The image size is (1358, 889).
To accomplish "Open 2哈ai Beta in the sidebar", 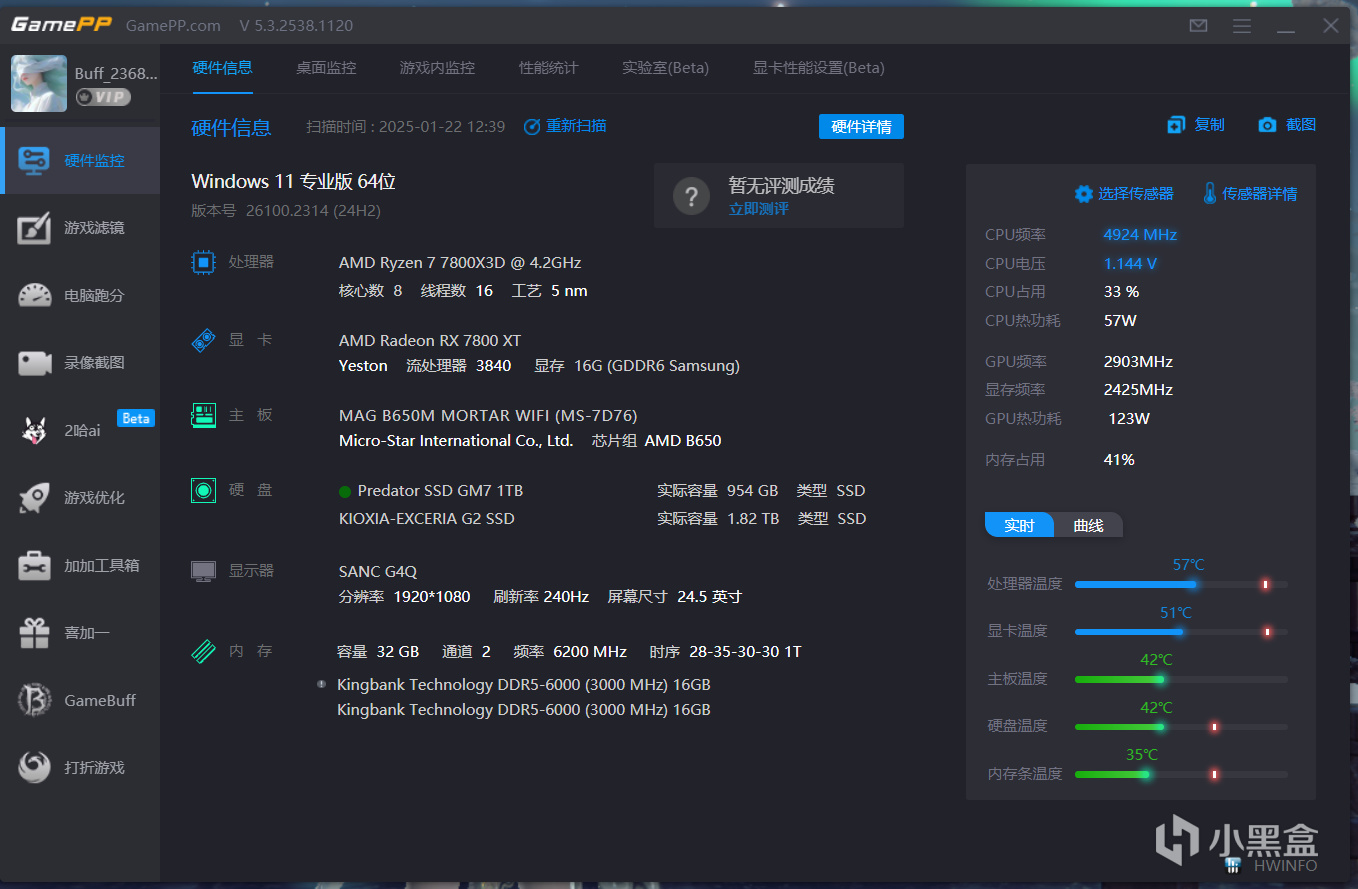I will coord(80,430).
